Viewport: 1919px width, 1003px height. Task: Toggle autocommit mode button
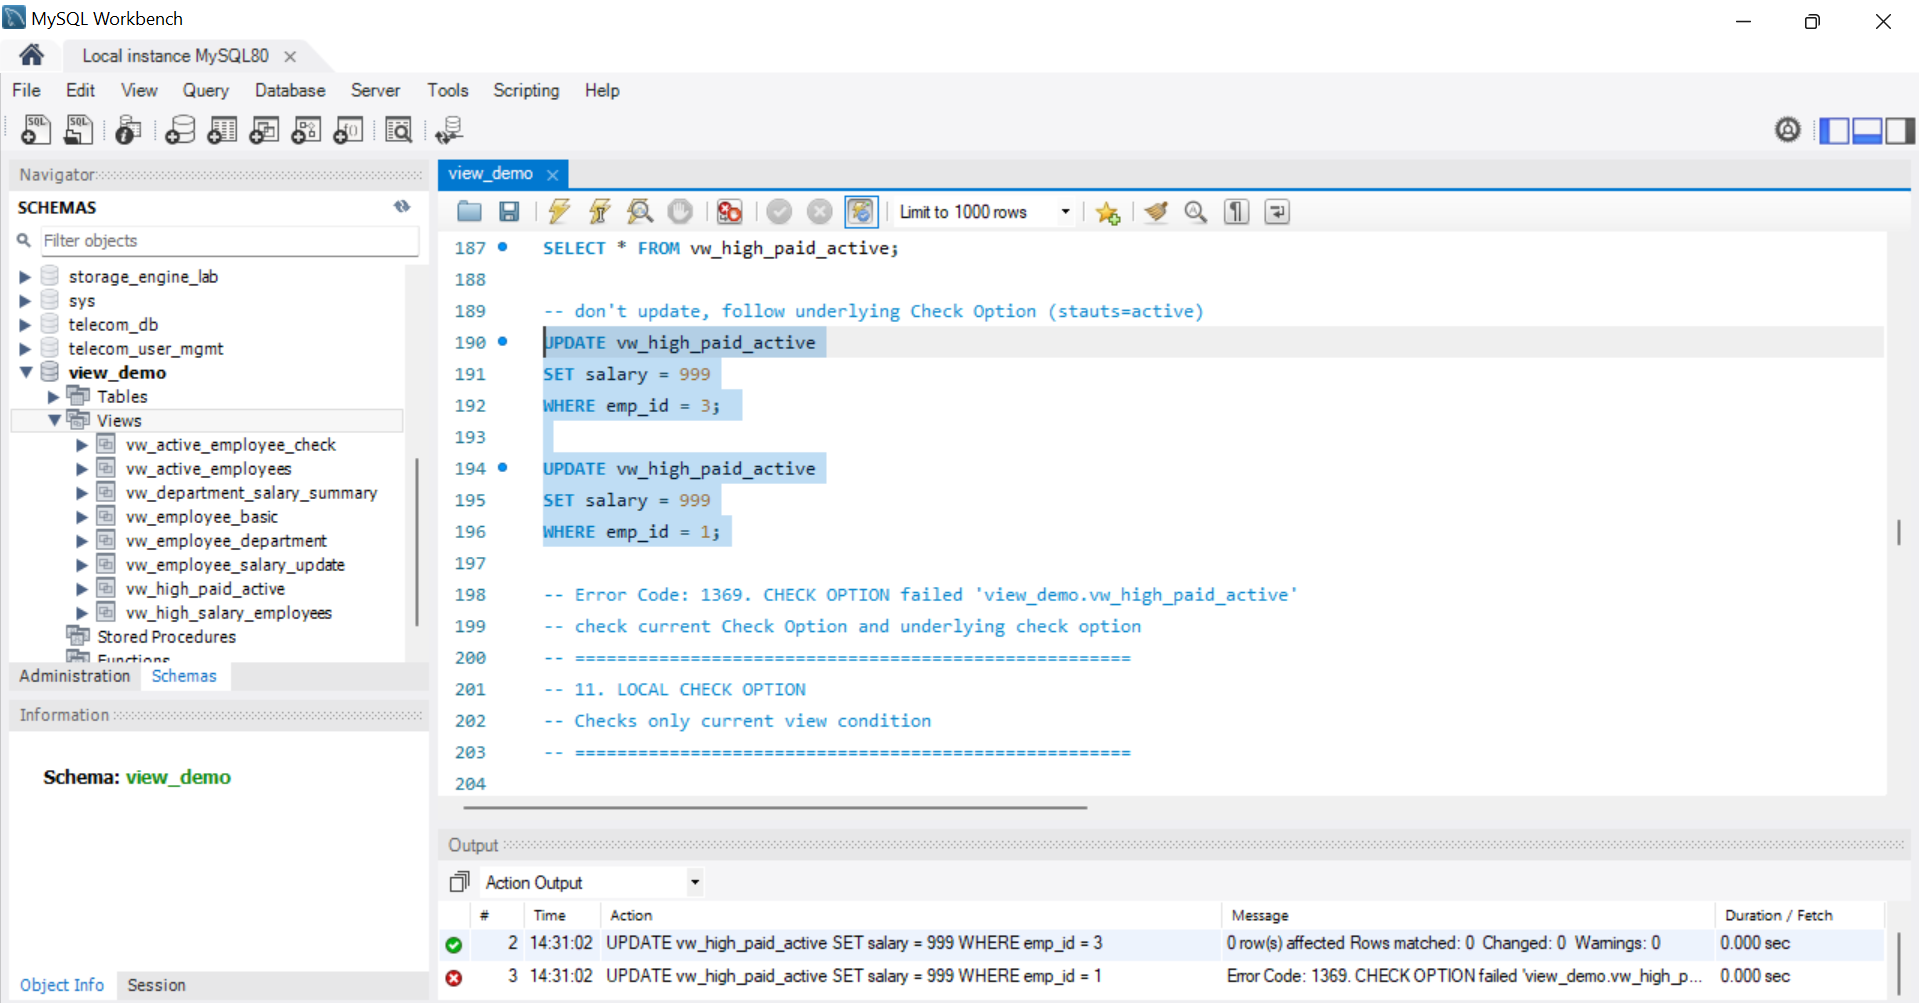[x=861, y=212]
